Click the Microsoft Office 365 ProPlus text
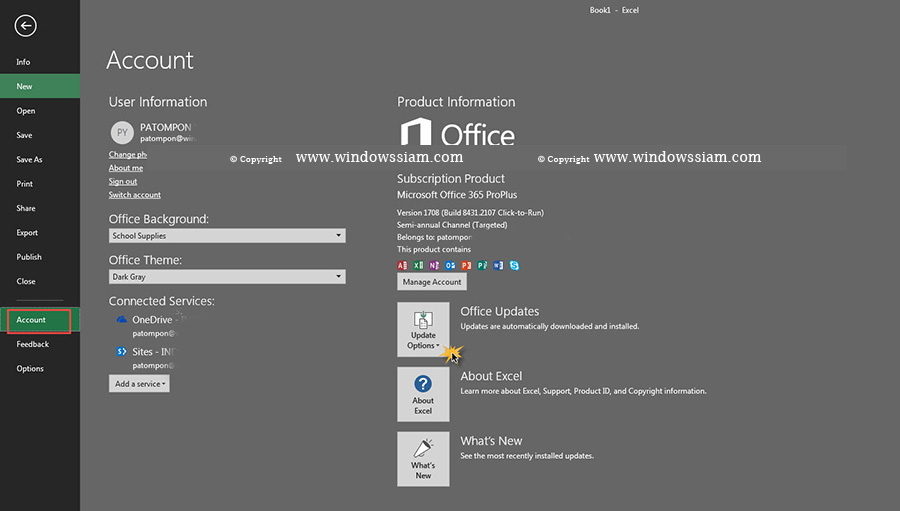Viewport: 900px width, 511px height. [457, 195]
